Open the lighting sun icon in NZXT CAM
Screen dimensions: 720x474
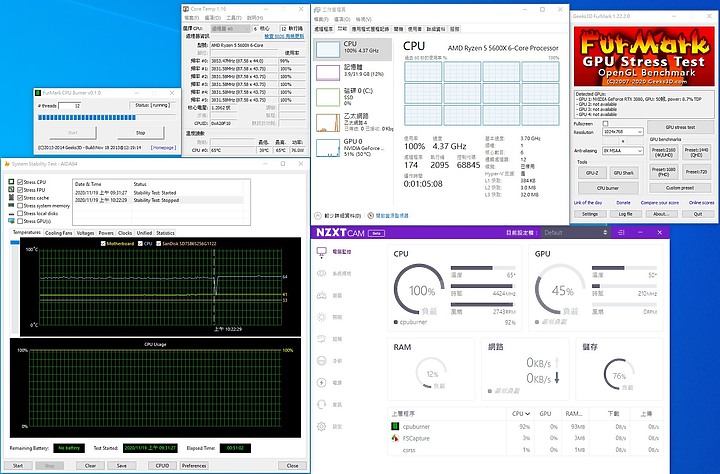(321, 317)
